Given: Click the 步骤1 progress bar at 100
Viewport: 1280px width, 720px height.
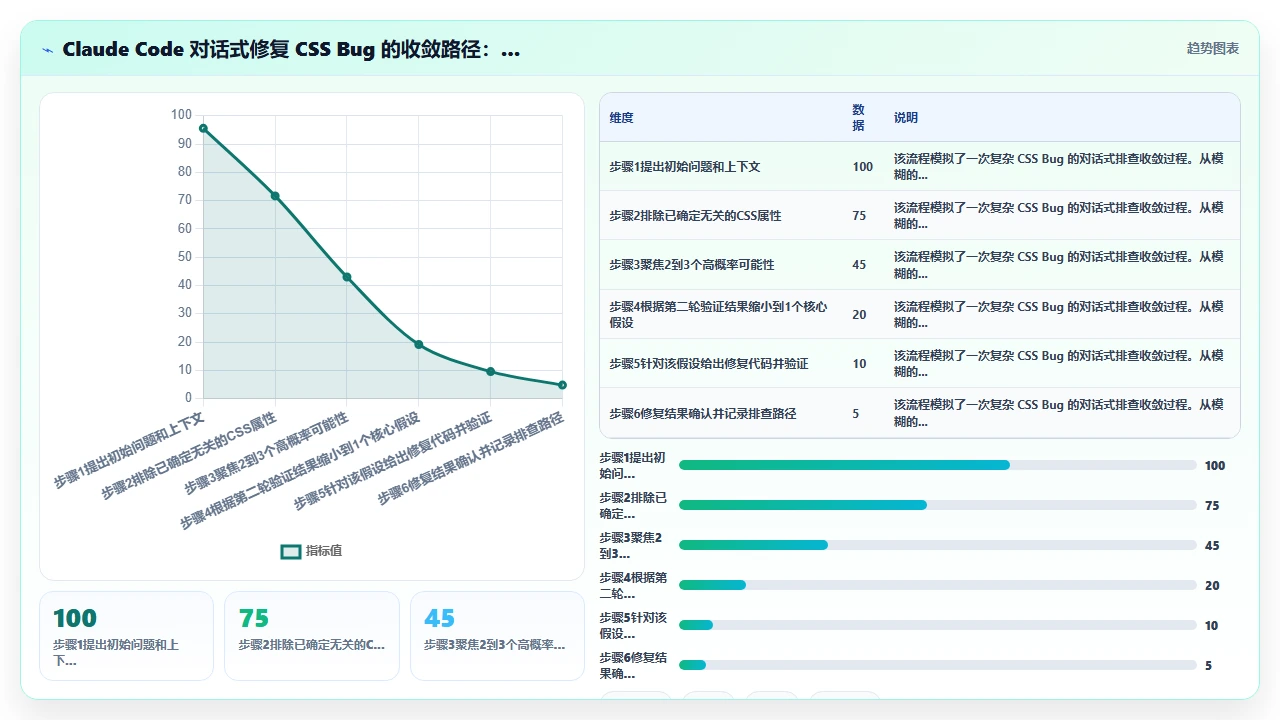Looking at the screenshot, I should [938, 465].
